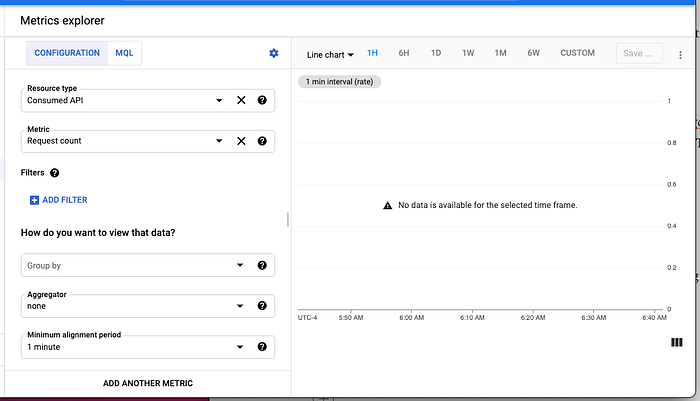700x401 pixels.
Task: Open help for Resource type field
Action: tap(262, 100)
